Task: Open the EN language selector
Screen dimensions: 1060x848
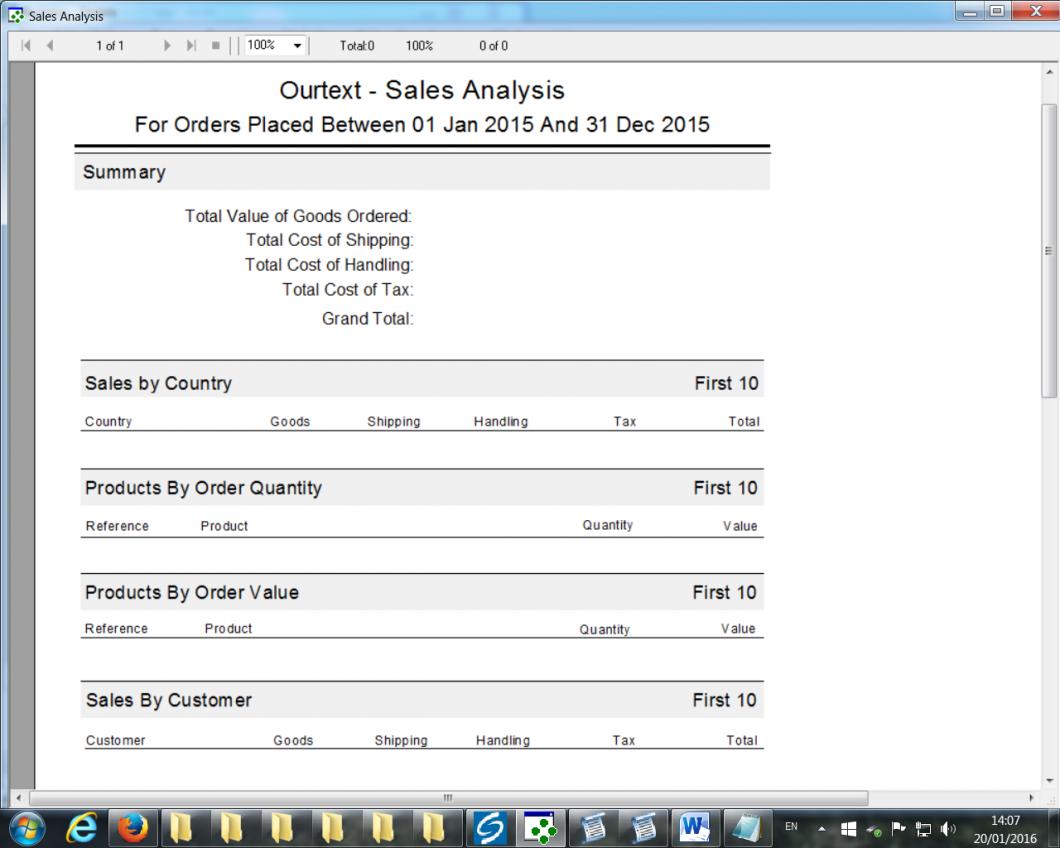Action: (791, 827)
